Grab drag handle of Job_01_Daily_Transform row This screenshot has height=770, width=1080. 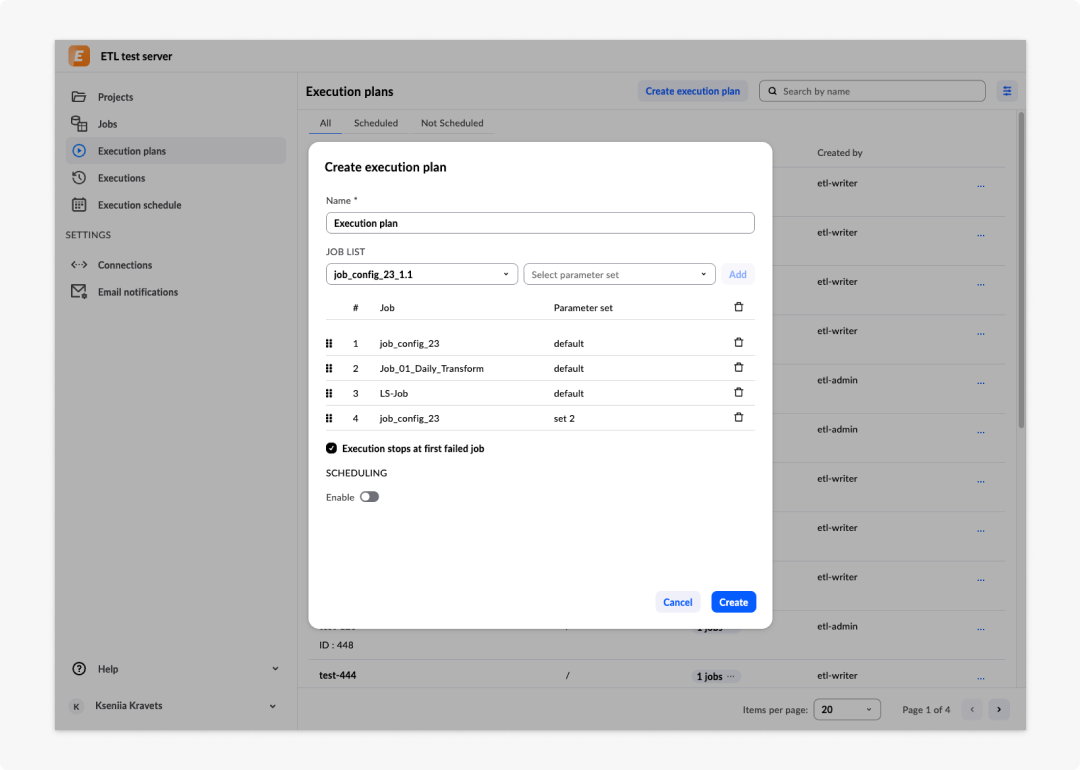(329, 368)
